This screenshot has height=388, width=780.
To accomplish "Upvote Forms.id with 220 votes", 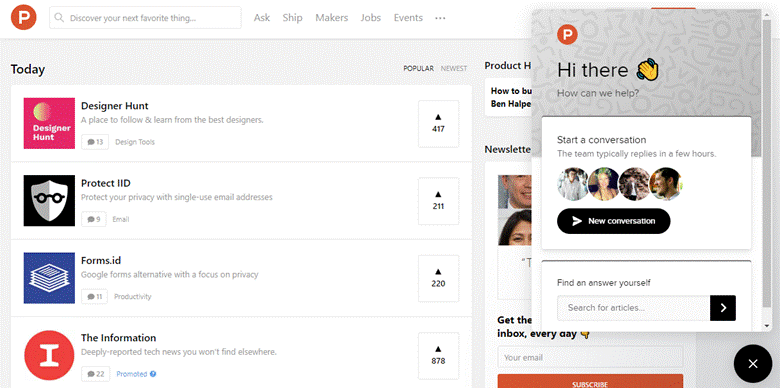I will point(438,278).
